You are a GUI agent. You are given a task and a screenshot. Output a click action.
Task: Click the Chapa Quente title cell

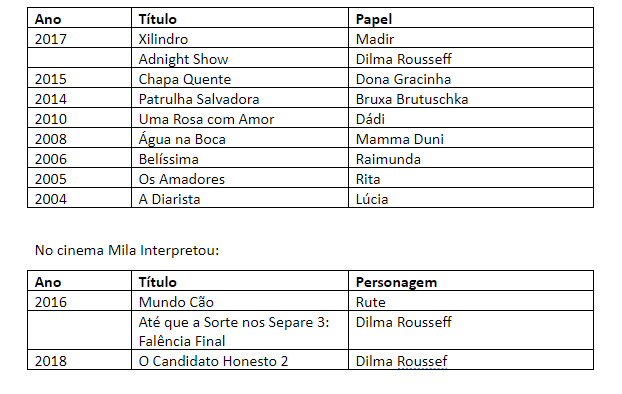tap(240, 78)
